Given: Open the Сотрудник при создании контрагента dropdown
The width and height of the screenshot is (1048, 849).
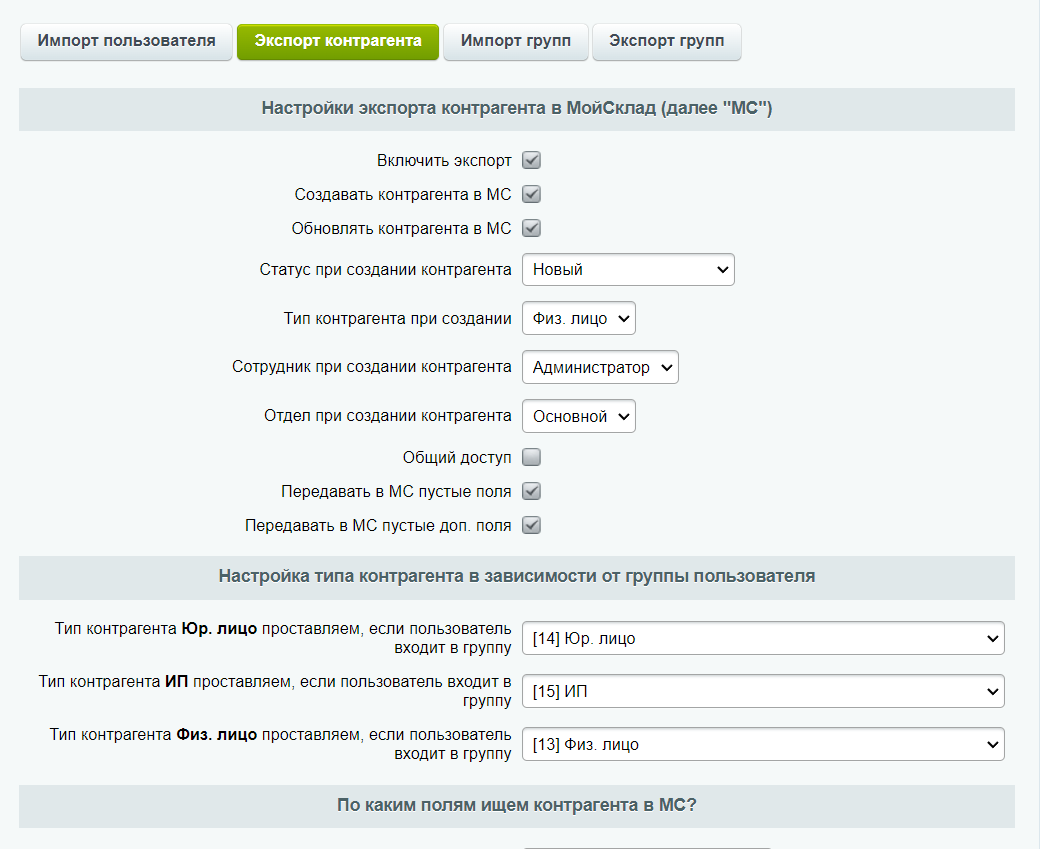Looking at the screenshot, I should [x=600, y=367].
